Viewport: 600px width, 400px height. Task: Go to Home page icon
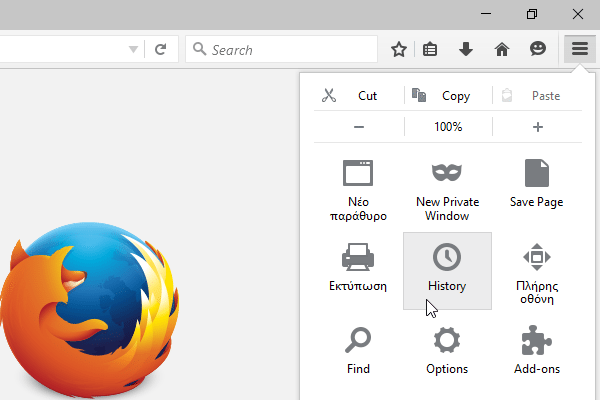pyautogui.click(x=502, y=49)
